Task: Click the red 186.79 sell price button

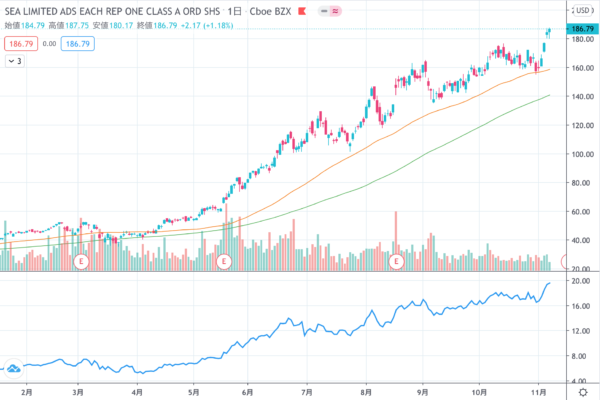Action: click(21, 44)
